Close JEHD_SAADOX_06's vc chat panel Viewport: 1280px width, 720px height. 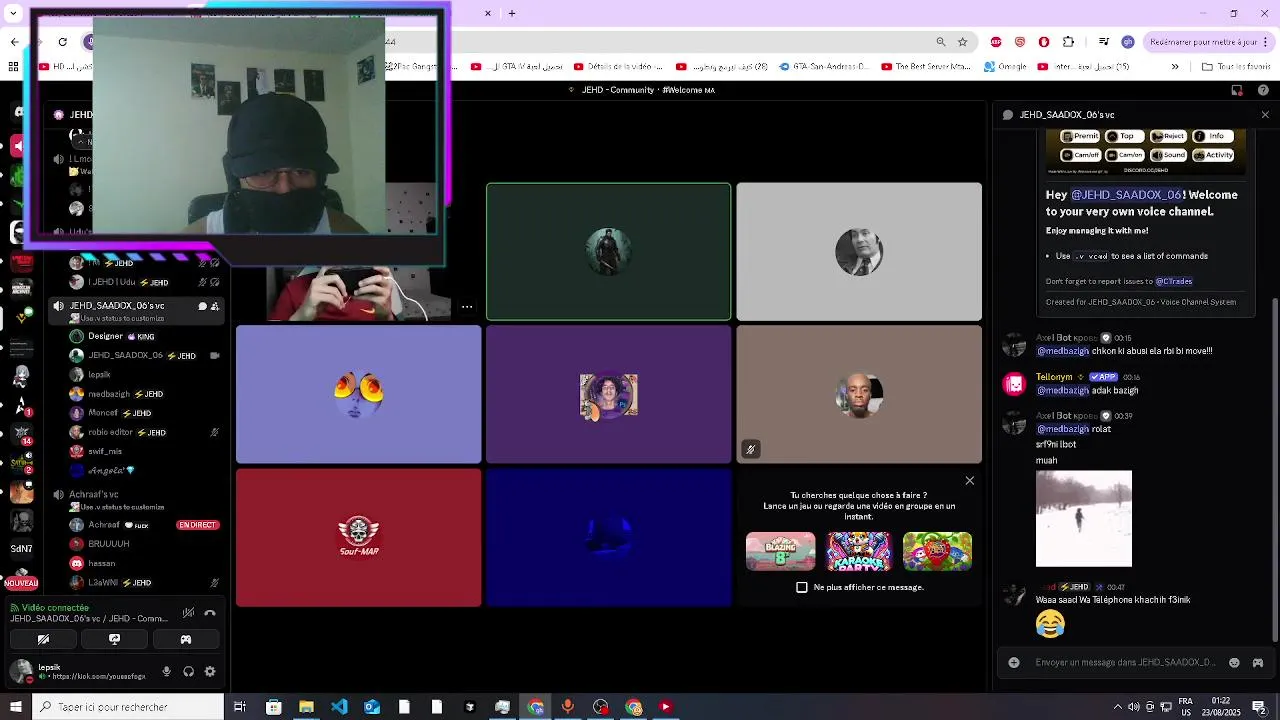coord(1265,115)
